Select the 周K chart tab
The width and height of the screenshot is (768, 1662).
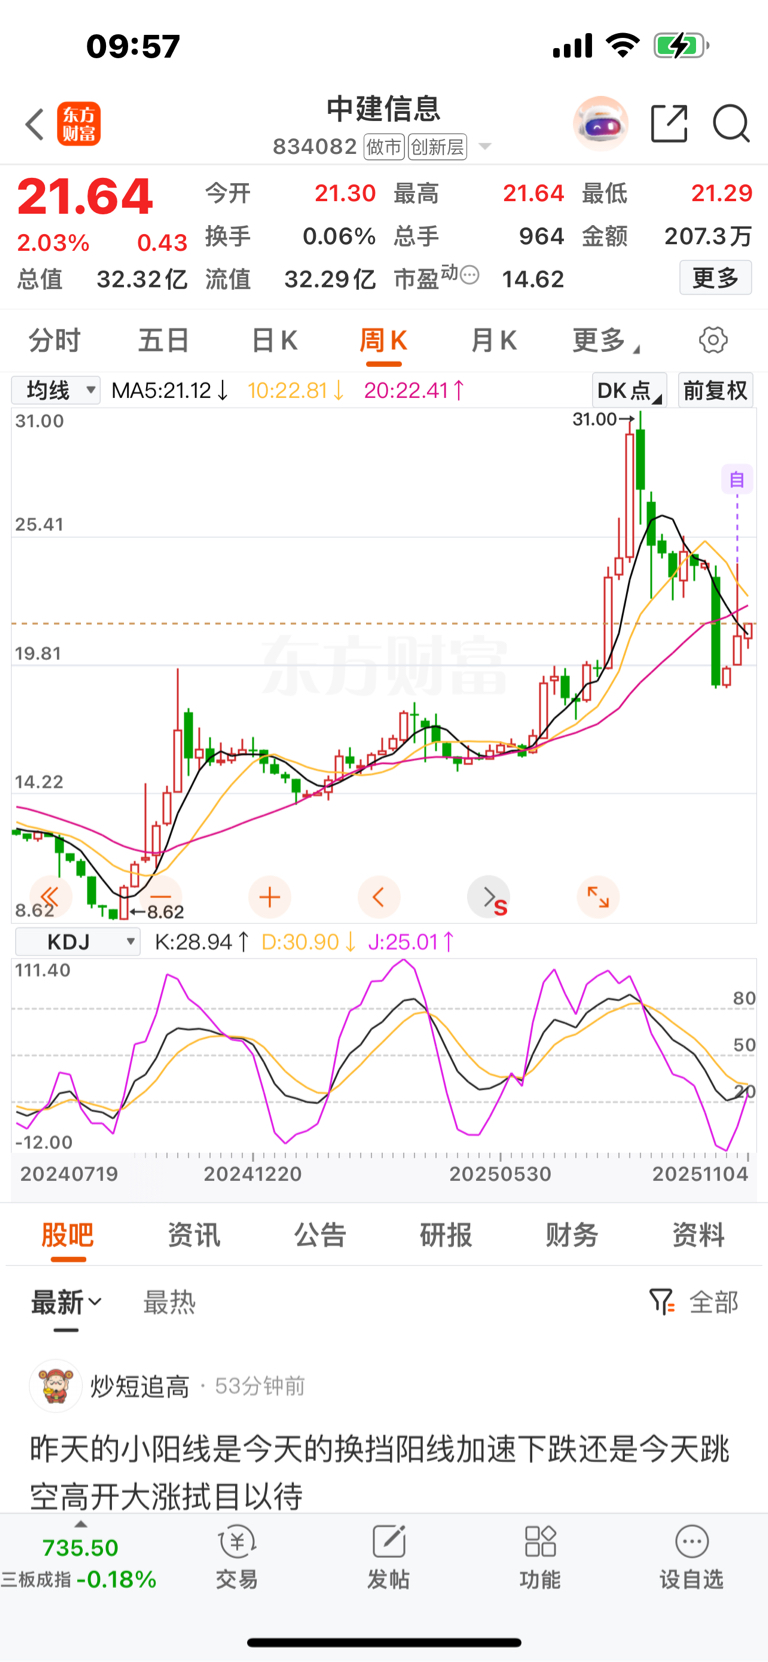pyautogui.click(x=383, y=341)
